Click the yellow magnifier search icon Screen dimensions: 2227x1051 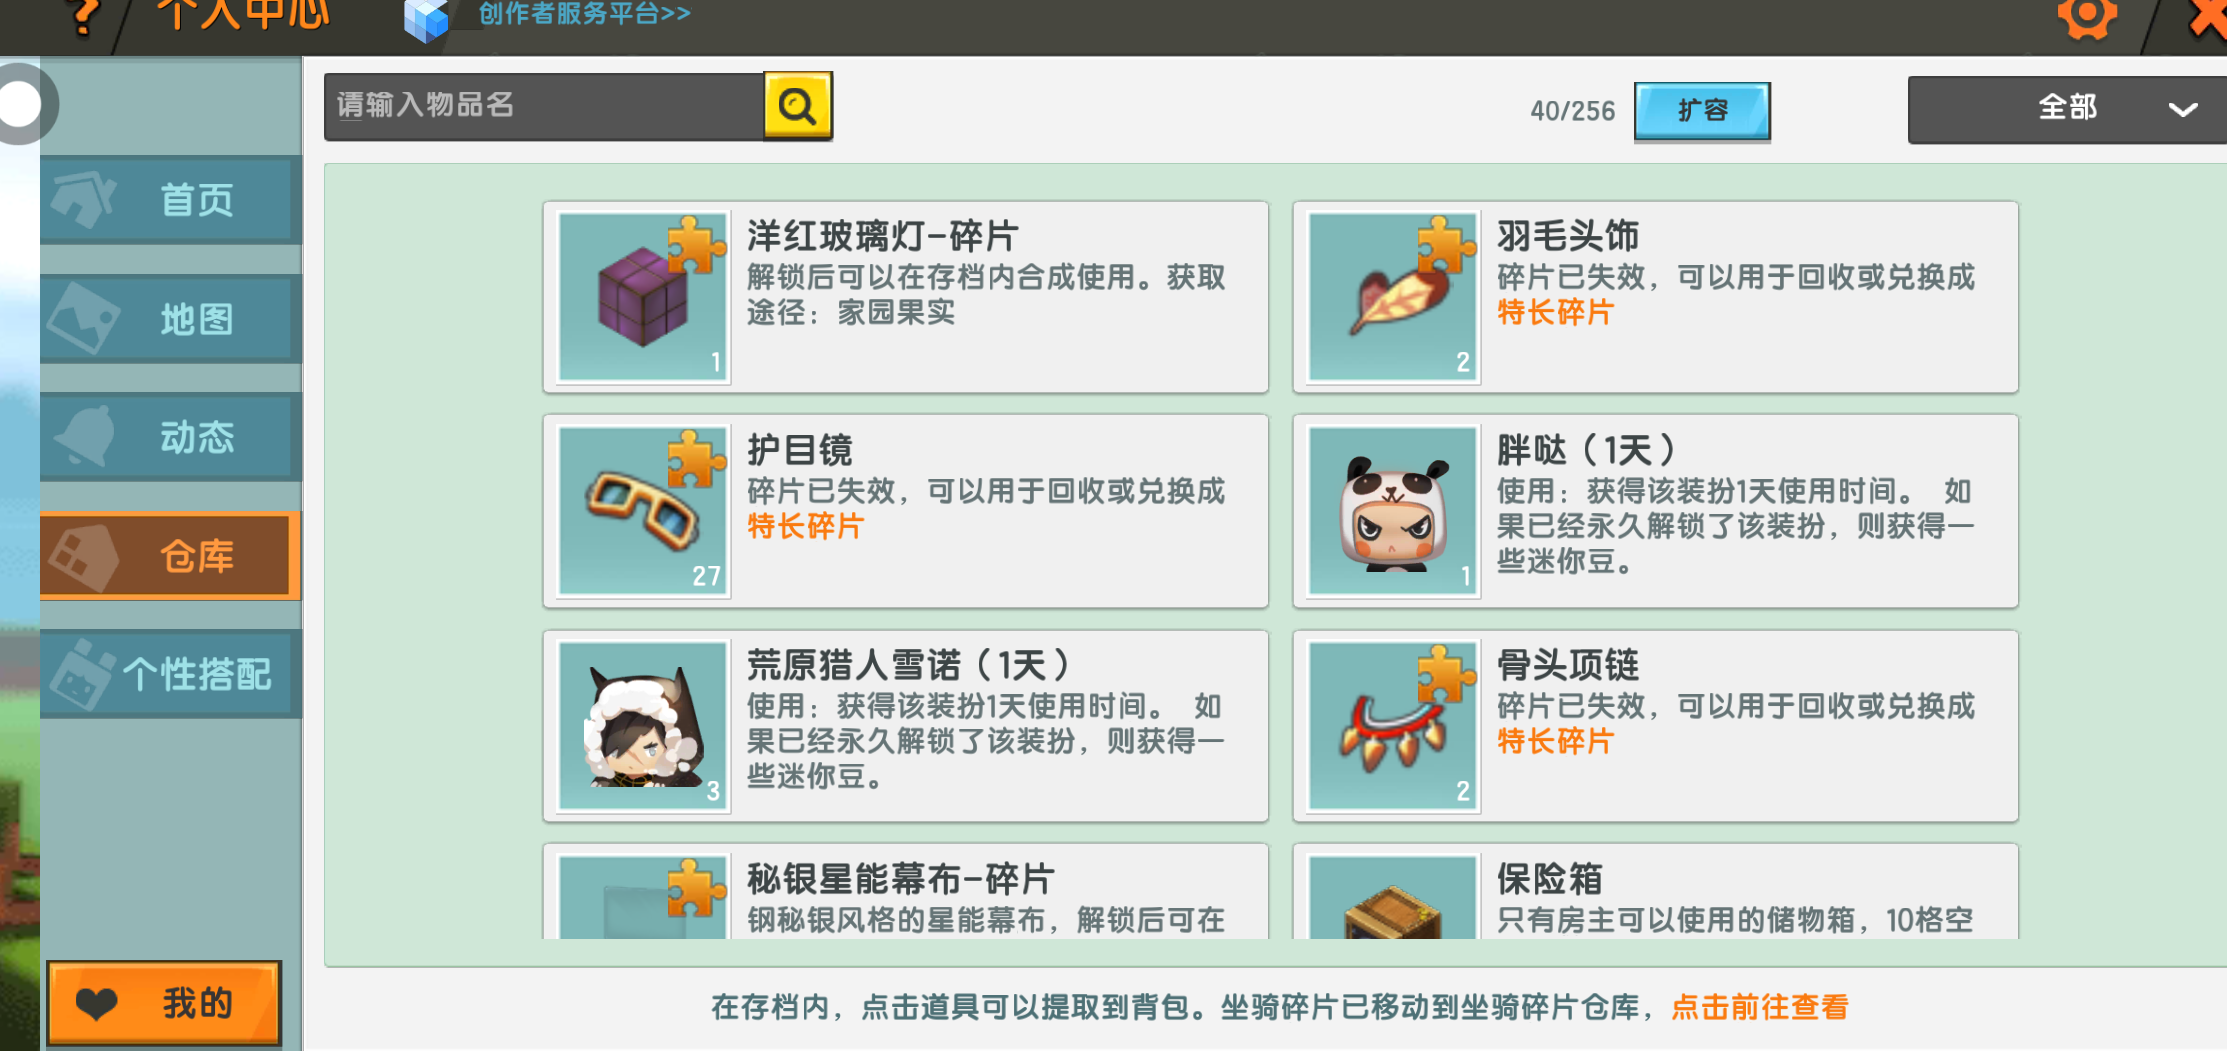[797, 105]
